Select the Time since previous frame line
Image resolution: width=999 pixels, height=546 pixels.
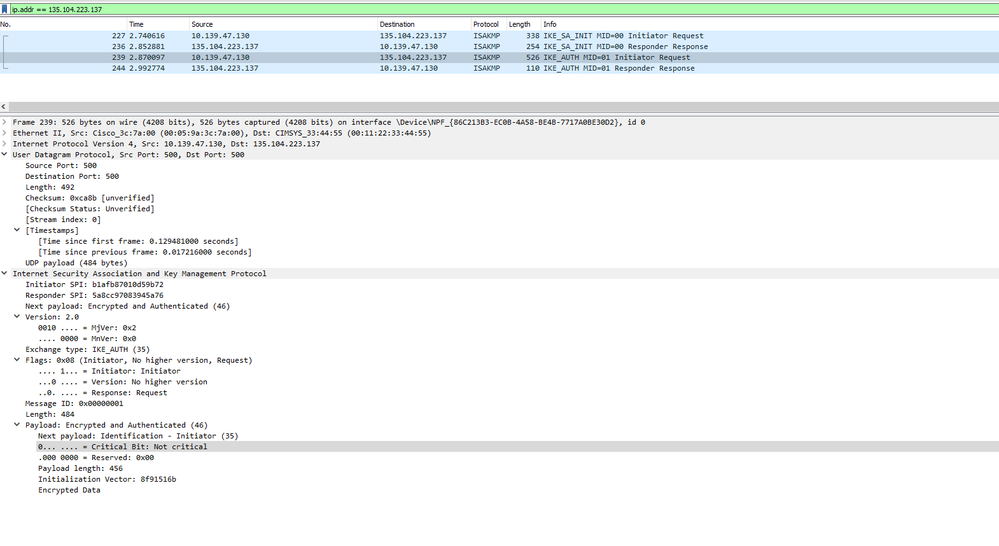click(145, 252)
